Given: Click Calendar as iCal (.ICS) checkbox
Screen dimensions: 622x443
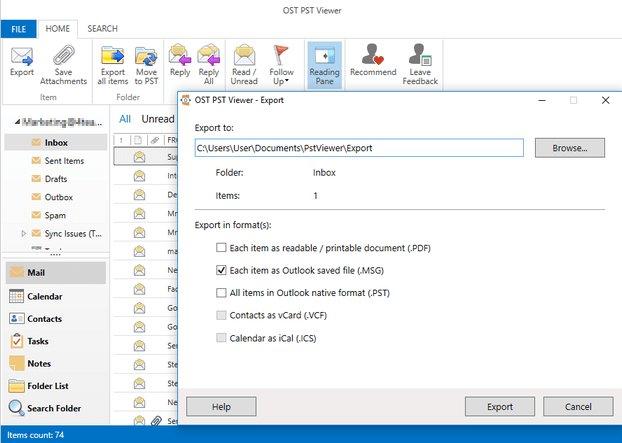Looking at the screenshot, I should point(221,338).
